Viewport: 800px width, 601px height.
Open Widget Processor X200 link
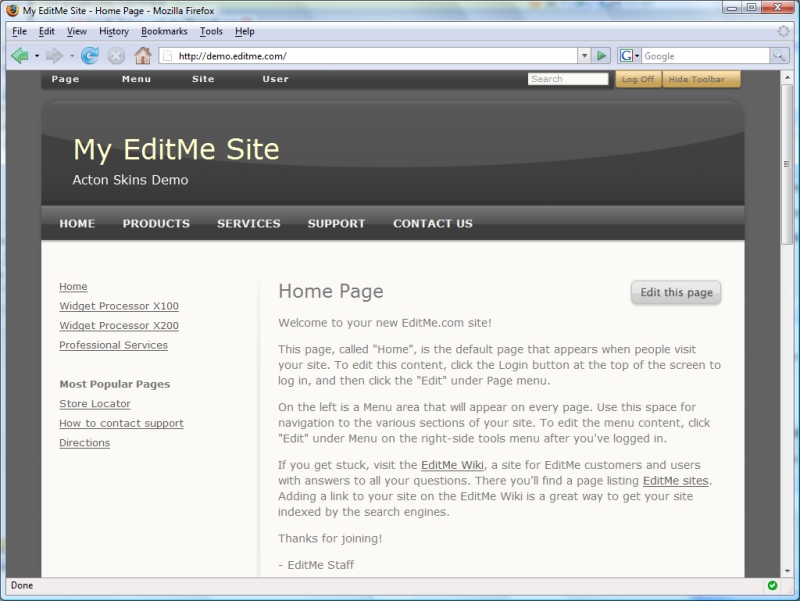pyautogui.click(x=119, y=325)
